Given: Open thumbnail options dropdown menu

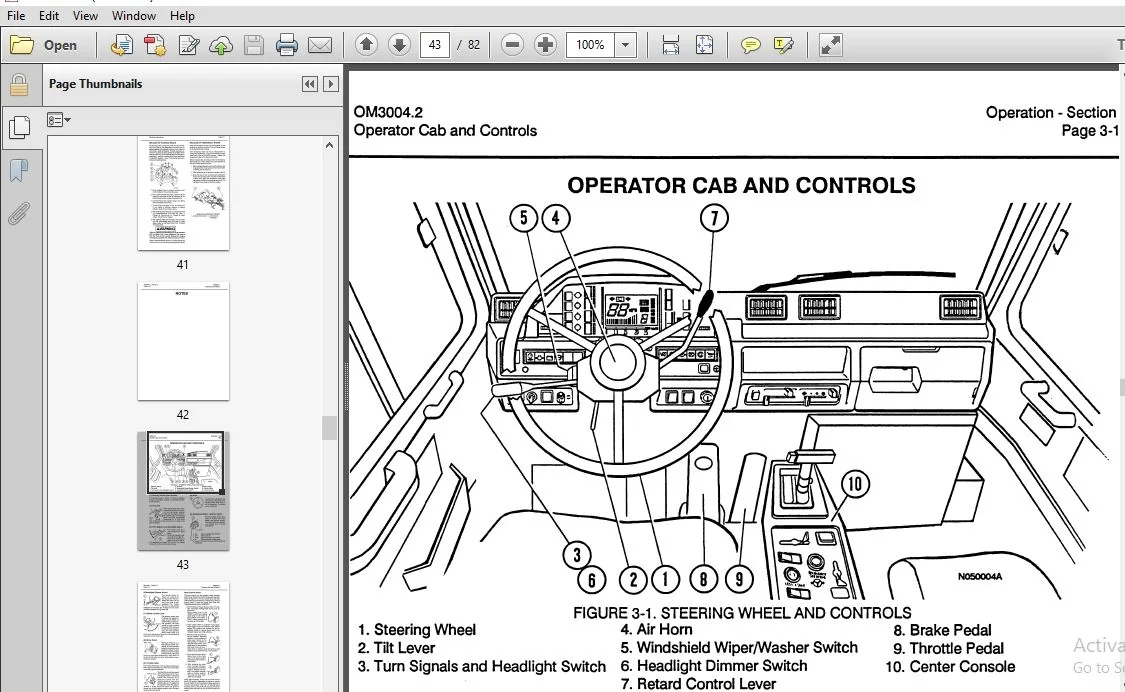Looking at the screenshot, I should tap(59, 120).
